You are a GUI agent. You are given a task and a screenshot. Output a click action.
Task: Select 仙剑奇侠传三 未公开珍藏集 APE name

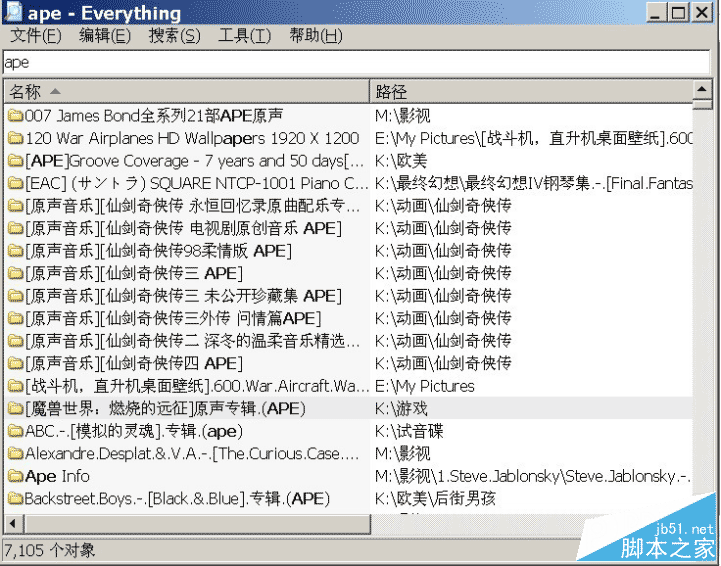pos(183,296)
